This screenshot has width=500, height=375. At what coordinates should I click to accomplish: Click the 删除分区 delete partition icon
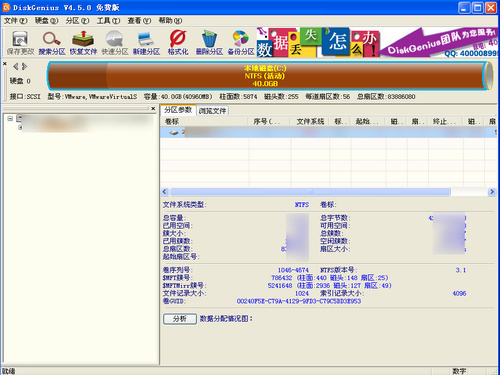209,43
